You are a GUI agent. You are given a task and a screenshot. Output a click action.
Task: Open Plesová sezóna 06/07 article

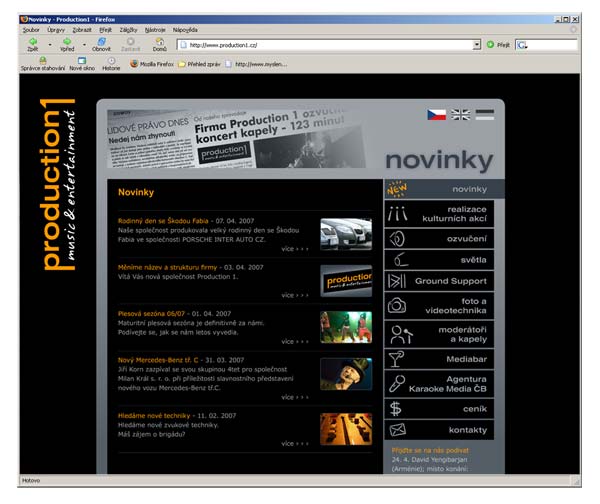pyautogui.click(x=151, y=313)
